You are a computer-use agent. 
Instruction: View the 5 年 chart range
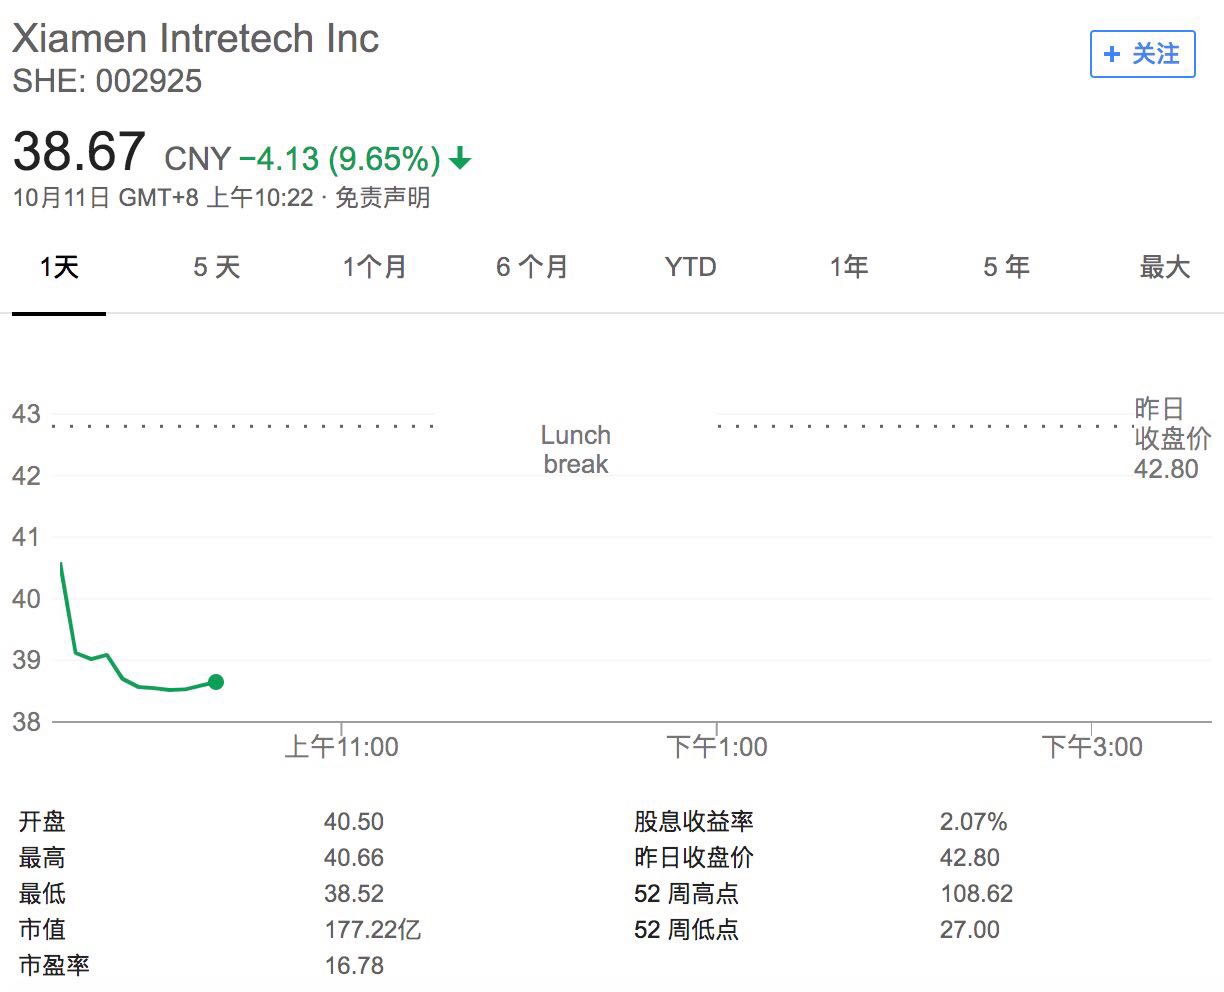[1006, 267]
